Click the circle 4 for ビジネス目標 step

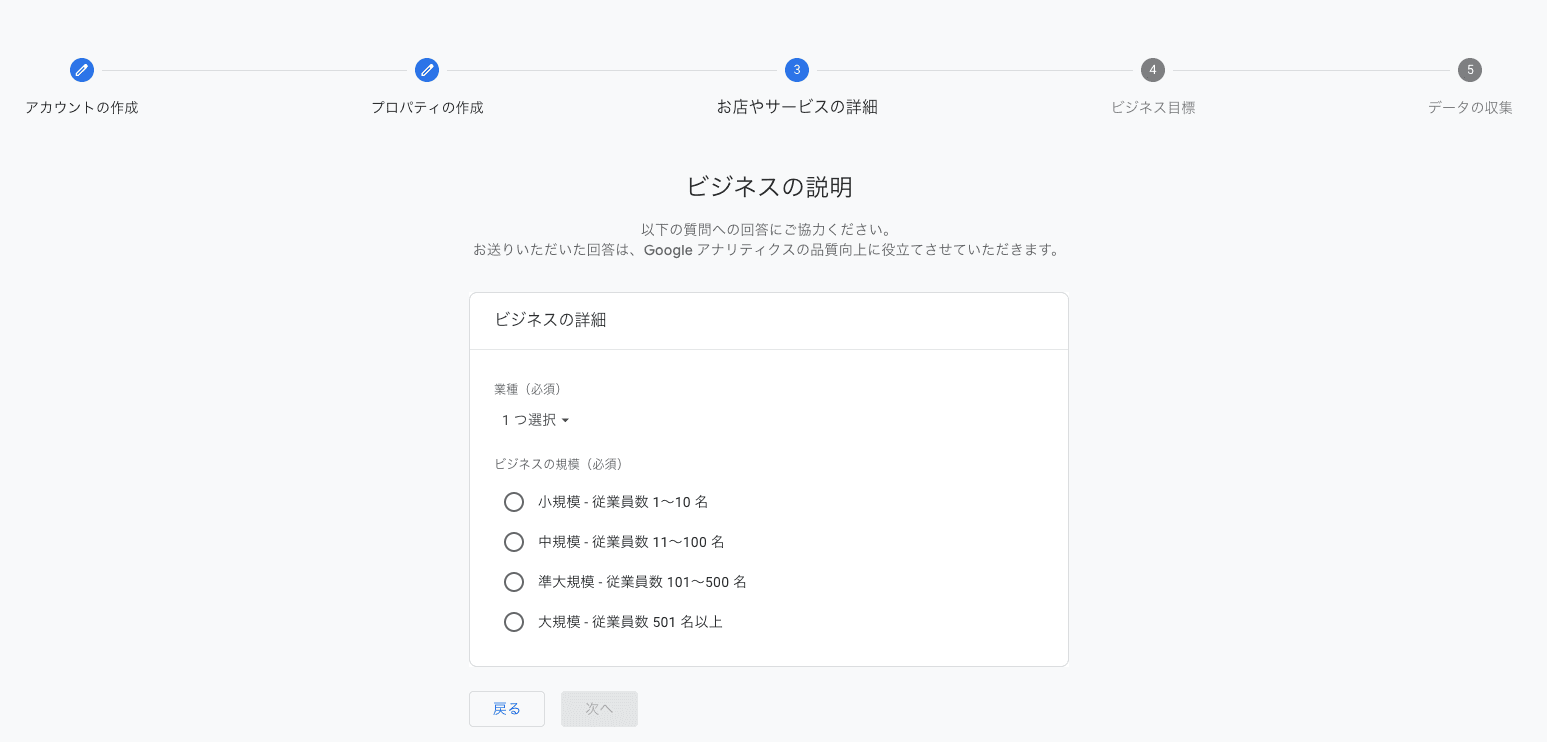(1153, 70)
